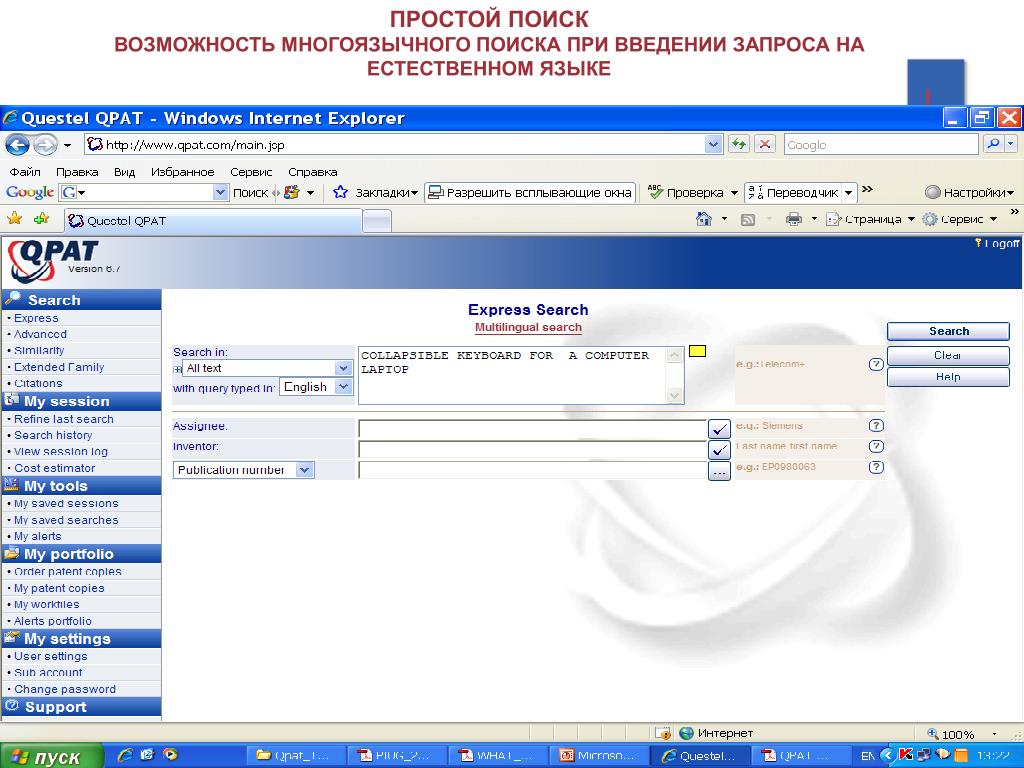Click the Inventor input field

tap(533, 450)
